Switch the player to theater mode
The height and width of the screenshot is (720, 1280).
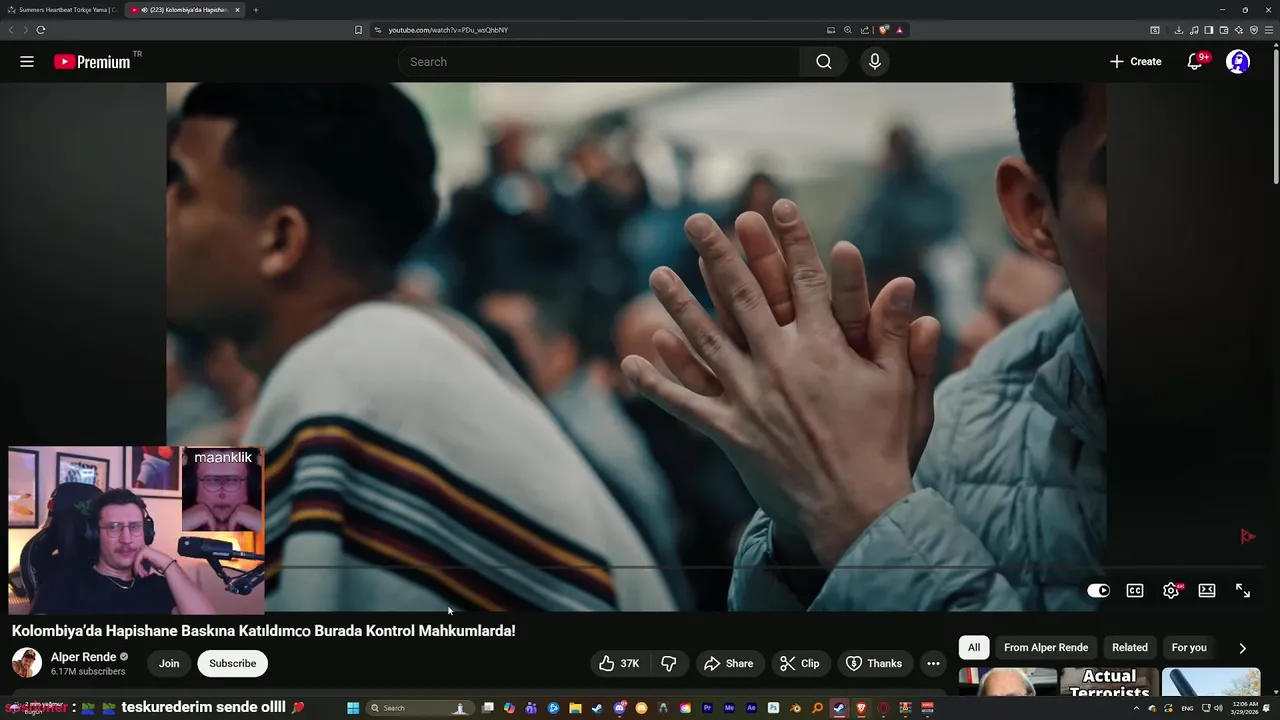pos(1207,591)
